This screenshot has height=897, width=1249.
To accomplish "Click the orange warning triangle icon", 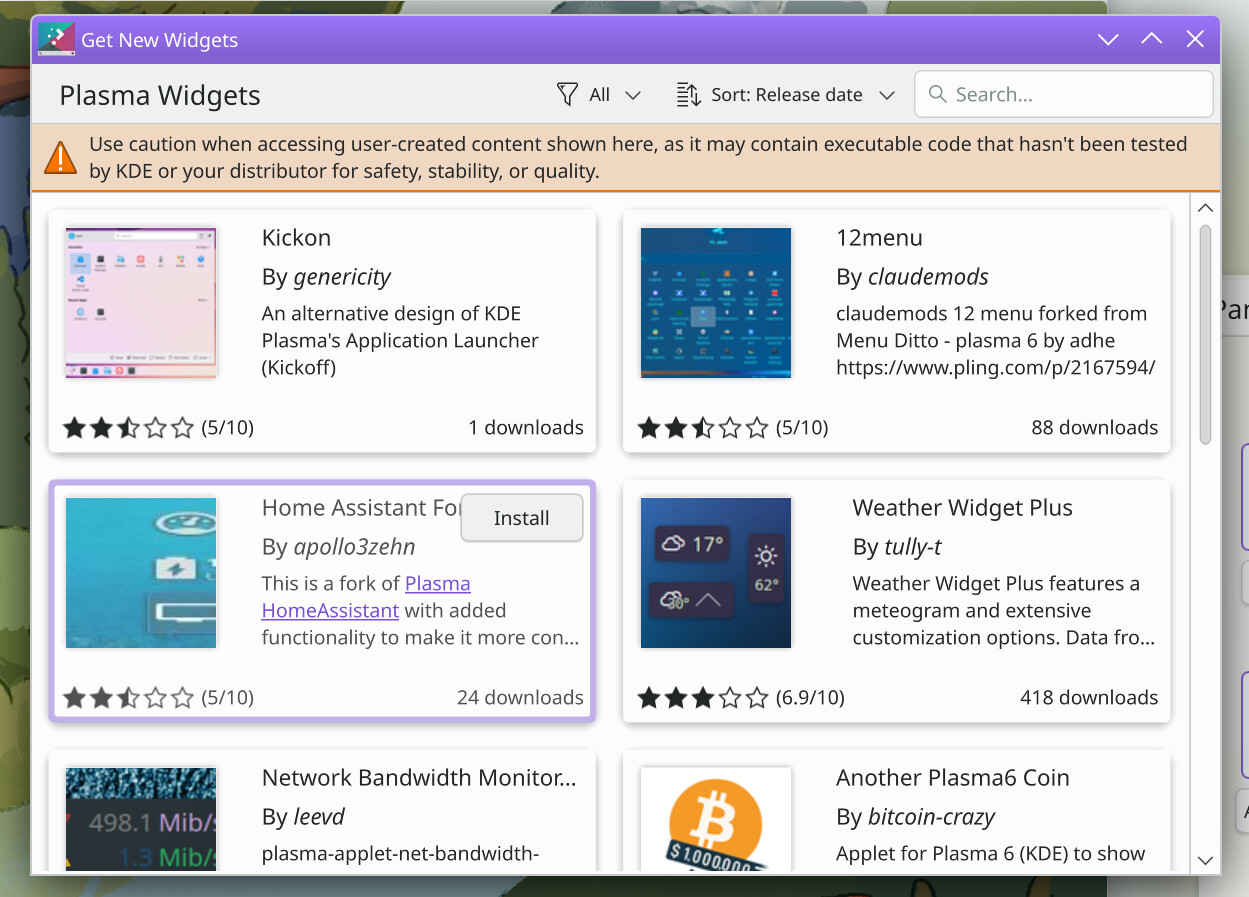I will coord(60,157).
